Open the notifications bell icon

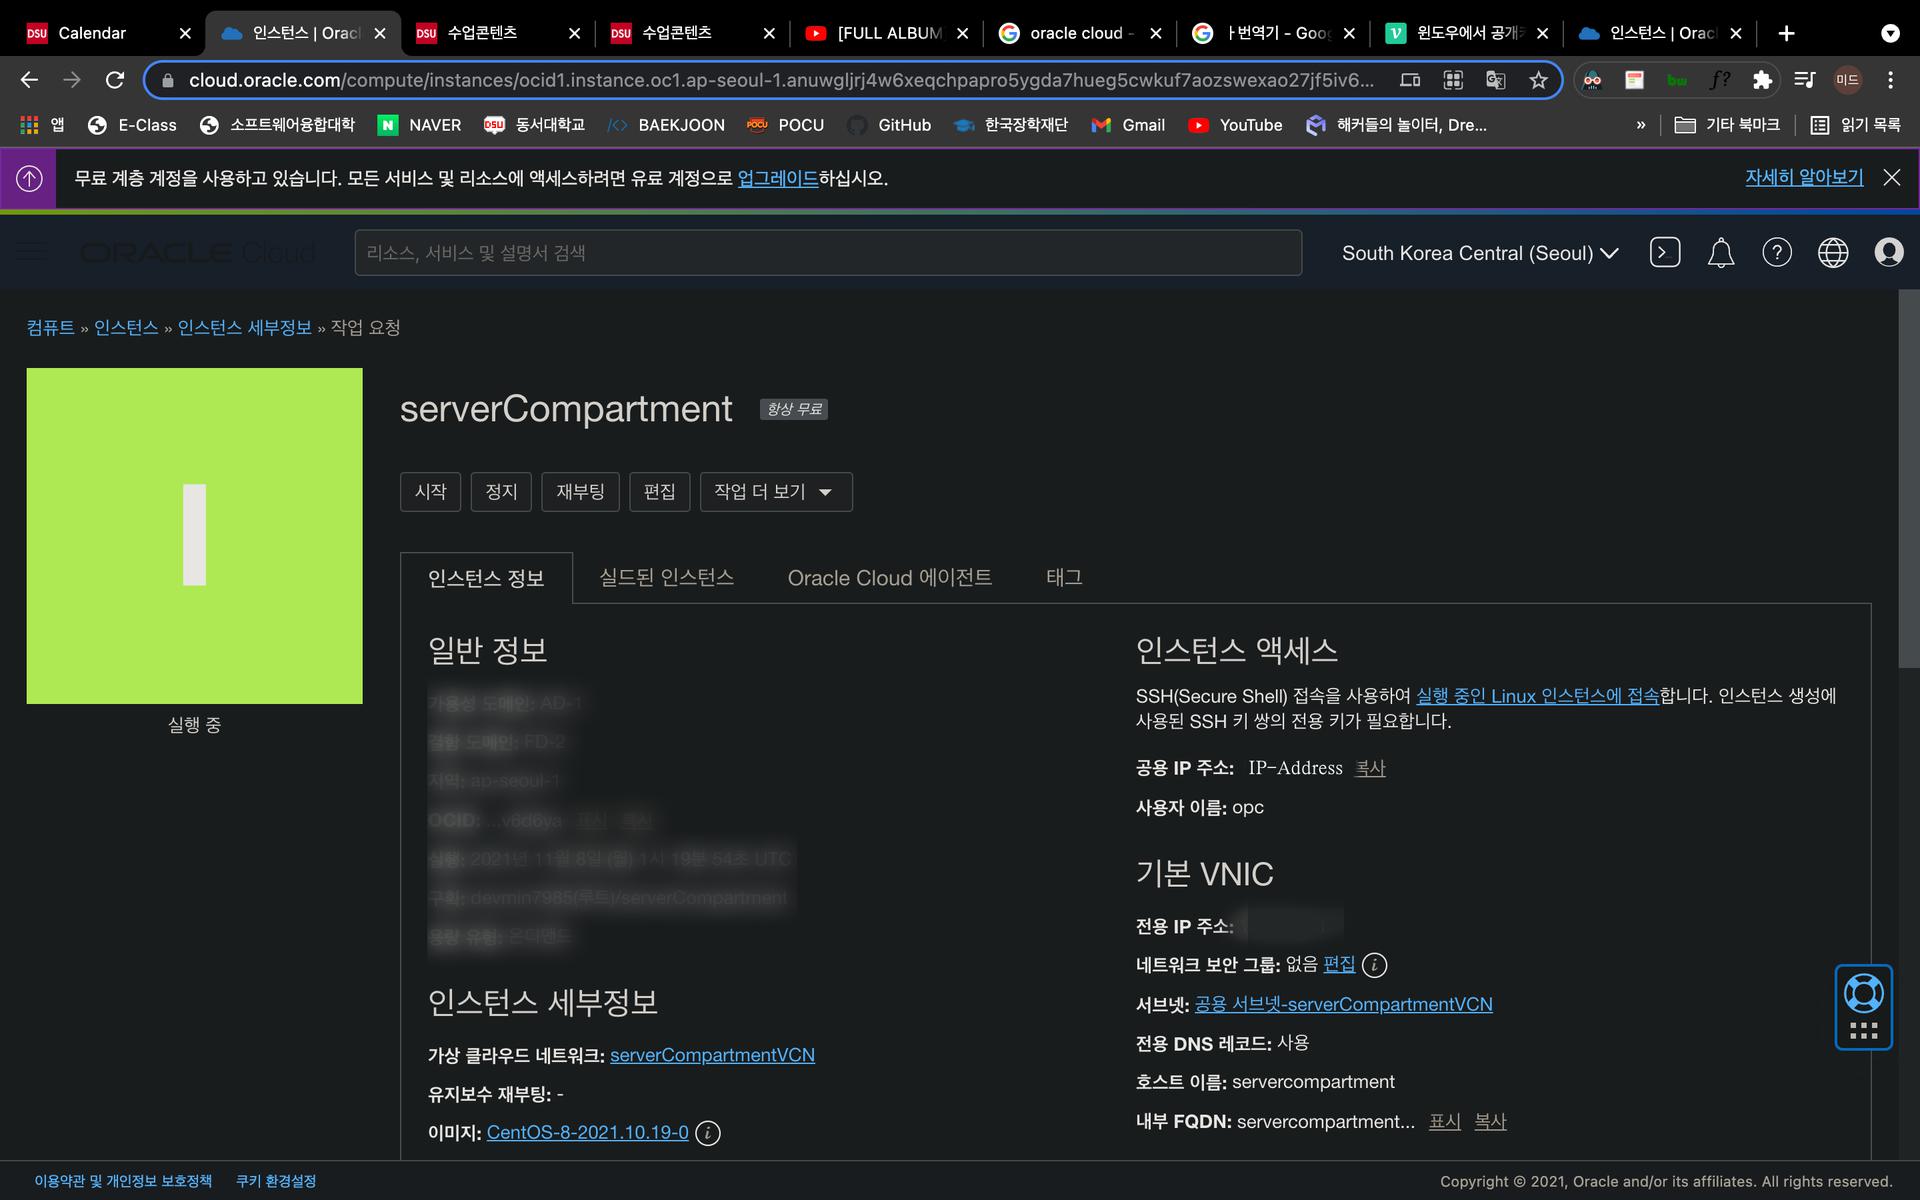click(1720, 253)
